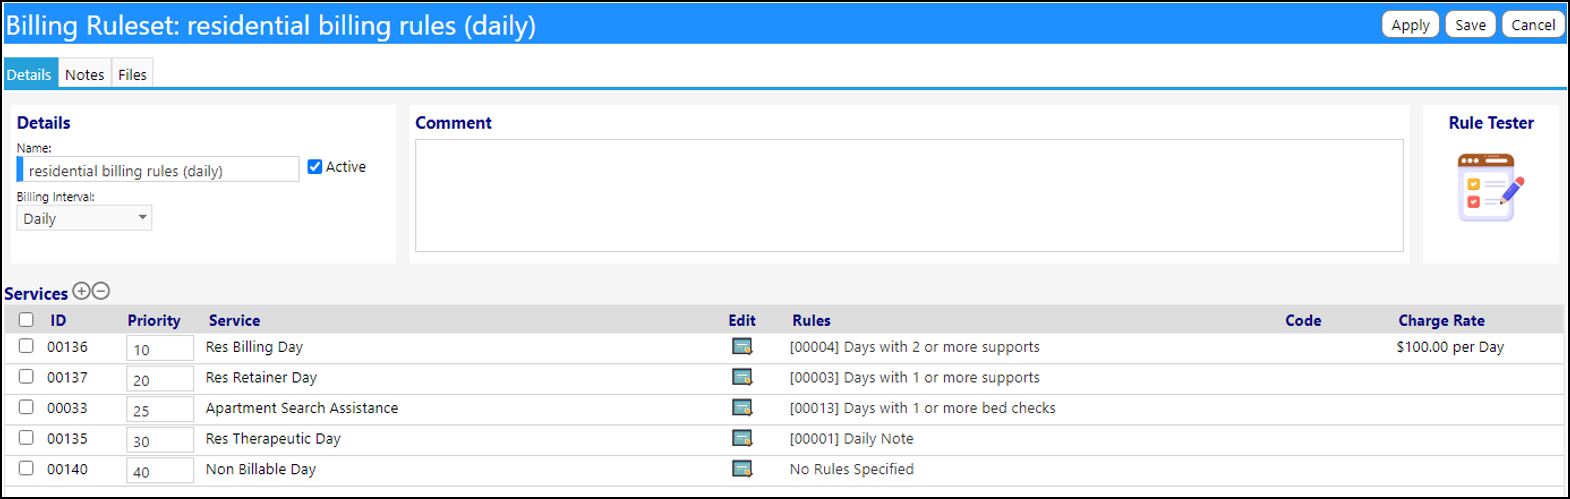Click the 'No Rules Specified' text
The height and width of the screenshot is (499, 1570).
pos(851,469)
